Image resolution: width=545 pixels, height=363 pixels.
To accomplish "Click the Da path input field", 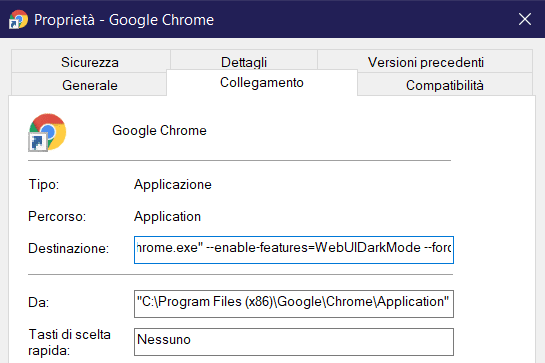I will pos(294,304).
